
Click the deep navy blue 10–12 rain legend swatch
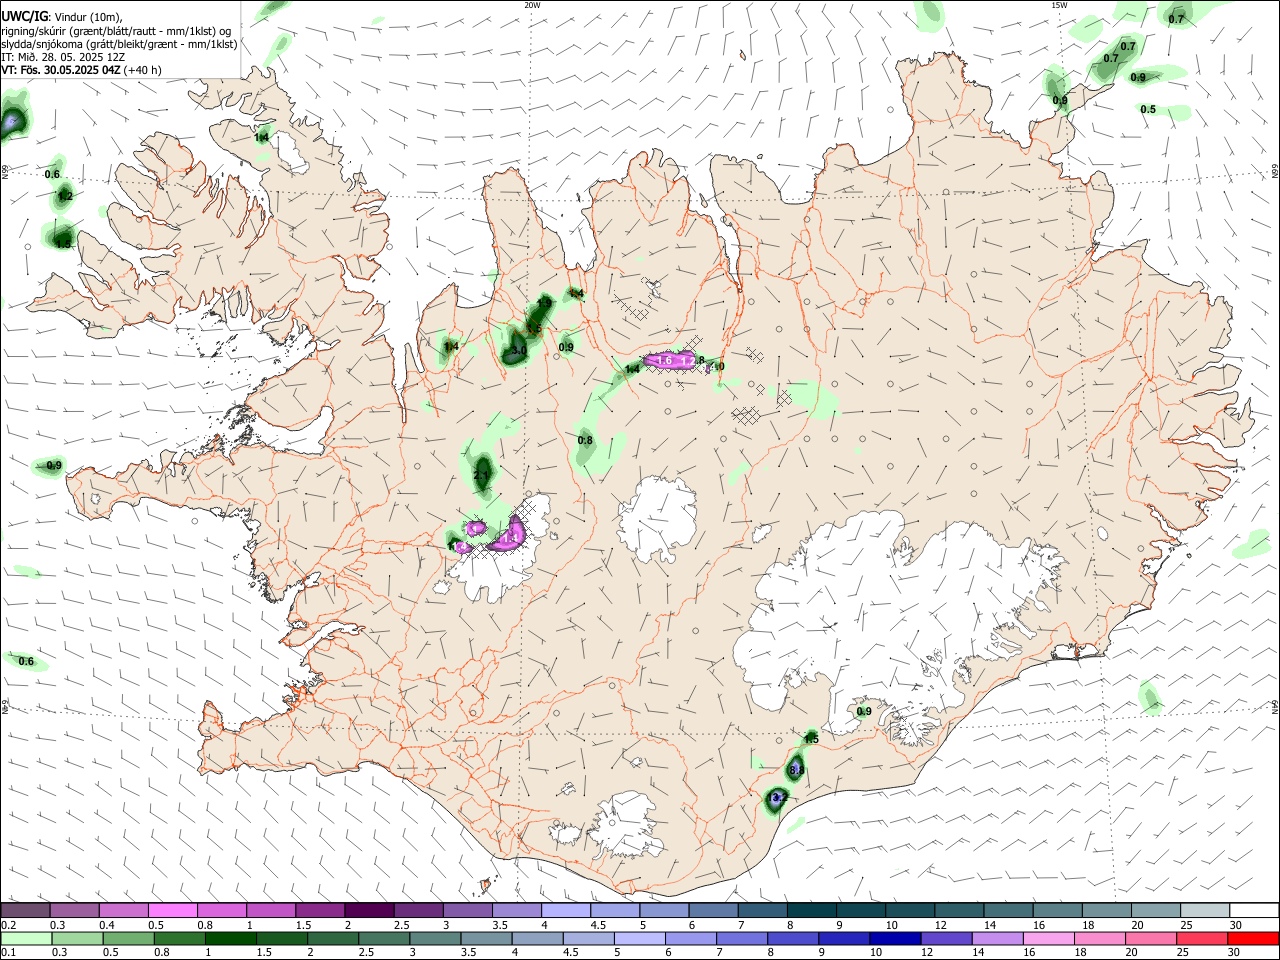point(895,938)
